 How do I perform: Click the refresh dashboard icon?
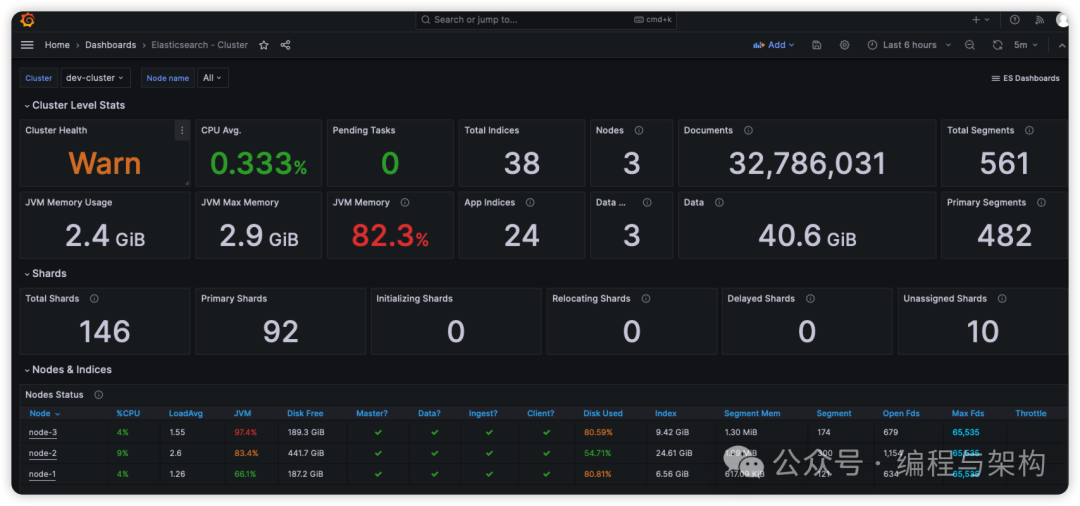pos(997,45)
